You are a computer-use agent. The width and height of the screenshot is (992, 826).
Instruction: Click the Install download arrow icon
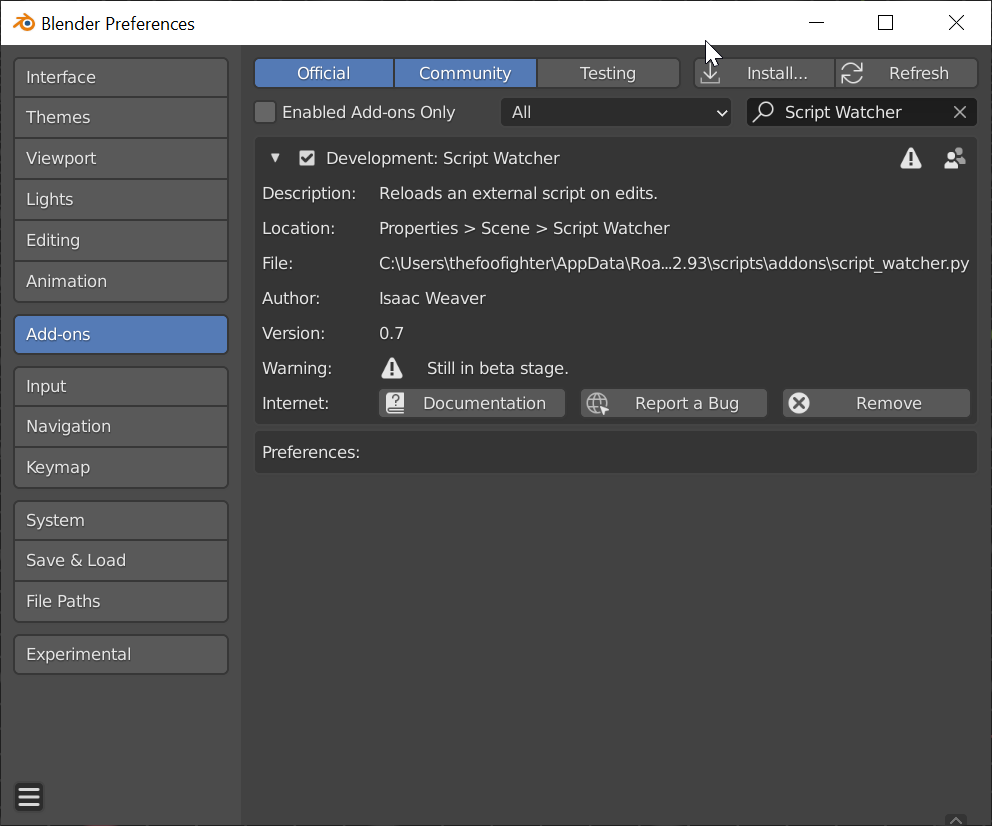[x=710, y=73]
